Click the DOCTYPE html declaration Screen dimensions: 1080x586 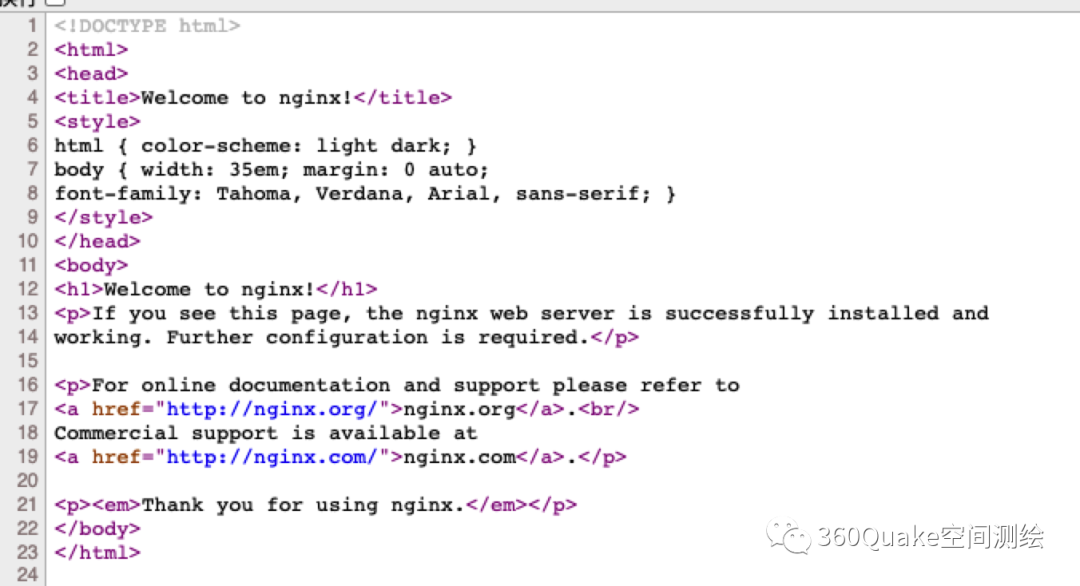click(147, 25)
